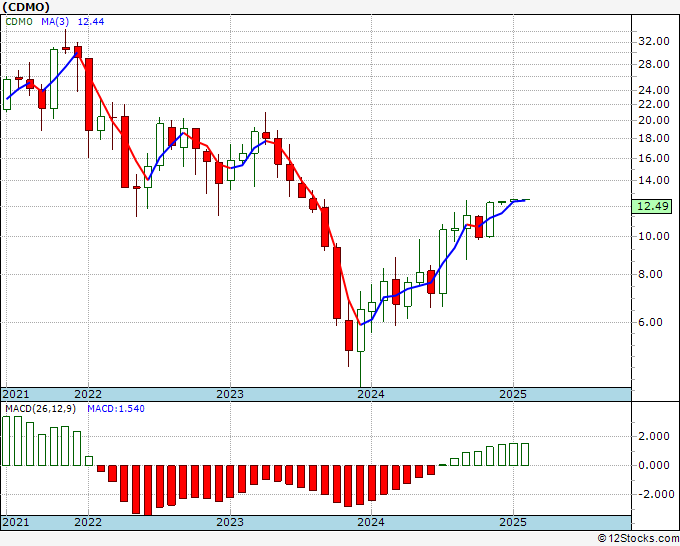
Task: Click the 20.00 price axis label
Action: (x=654, y=120)
